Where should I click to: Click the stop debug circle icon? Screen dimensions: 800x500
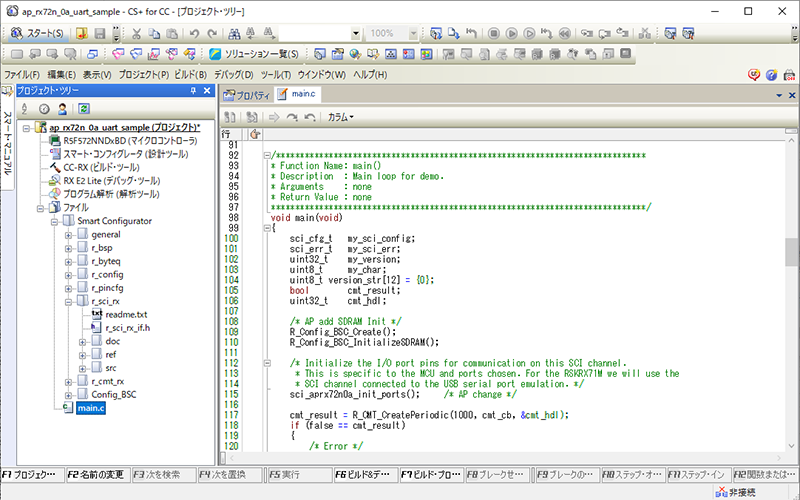coord(493,34)
